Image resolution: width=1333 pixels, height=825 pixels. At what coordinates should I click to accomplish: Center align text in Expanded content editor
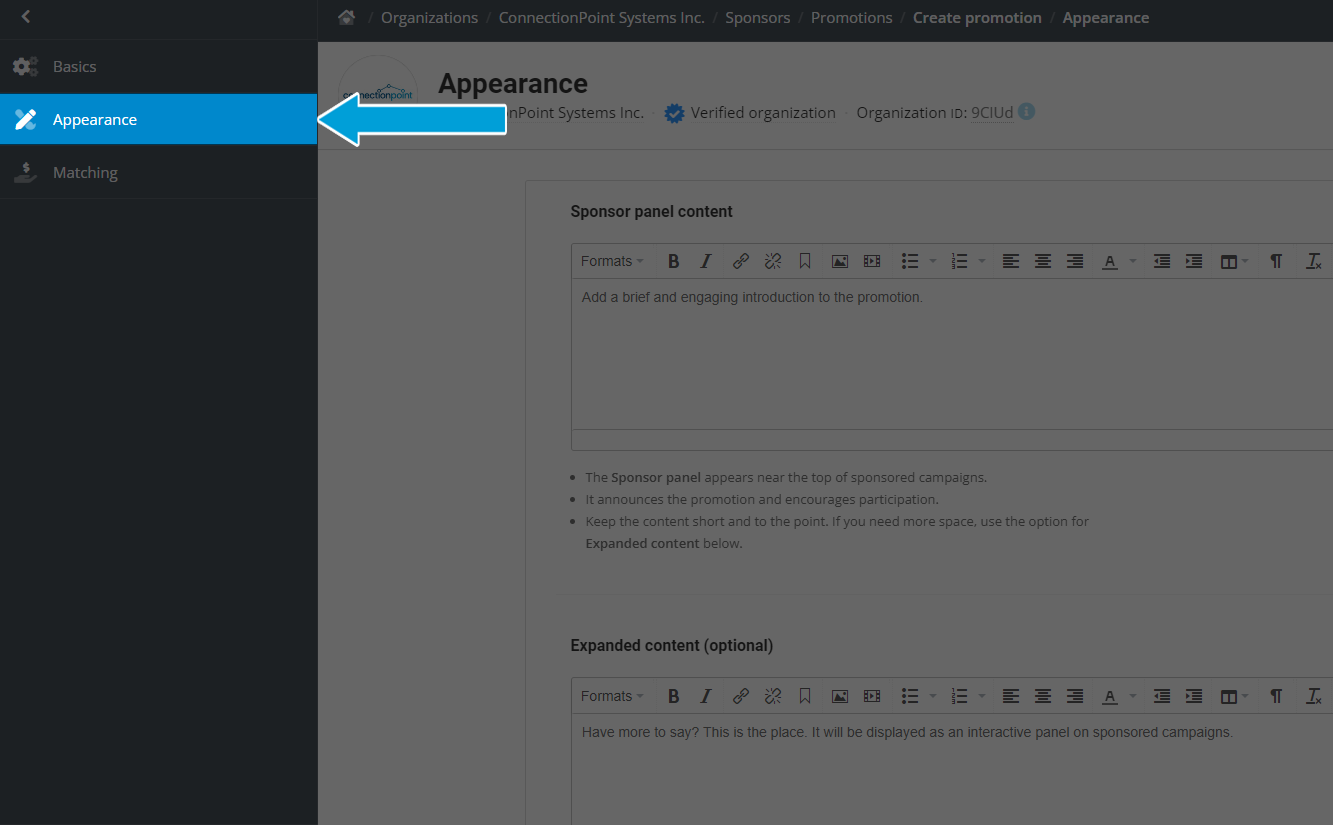[x=1043, y=696]
